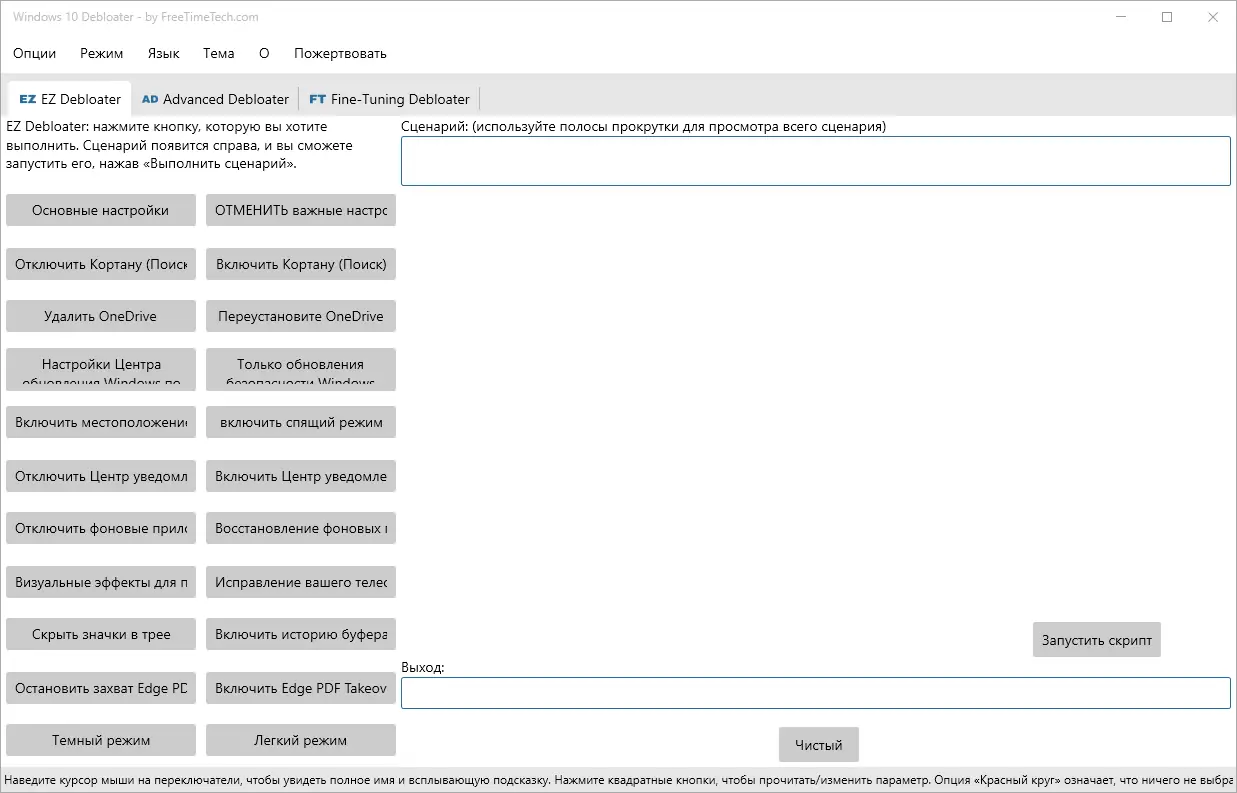1237x793 pixels.
Task: Switch to the Advanced Debloater tab
Action: [x=215, y=99]
